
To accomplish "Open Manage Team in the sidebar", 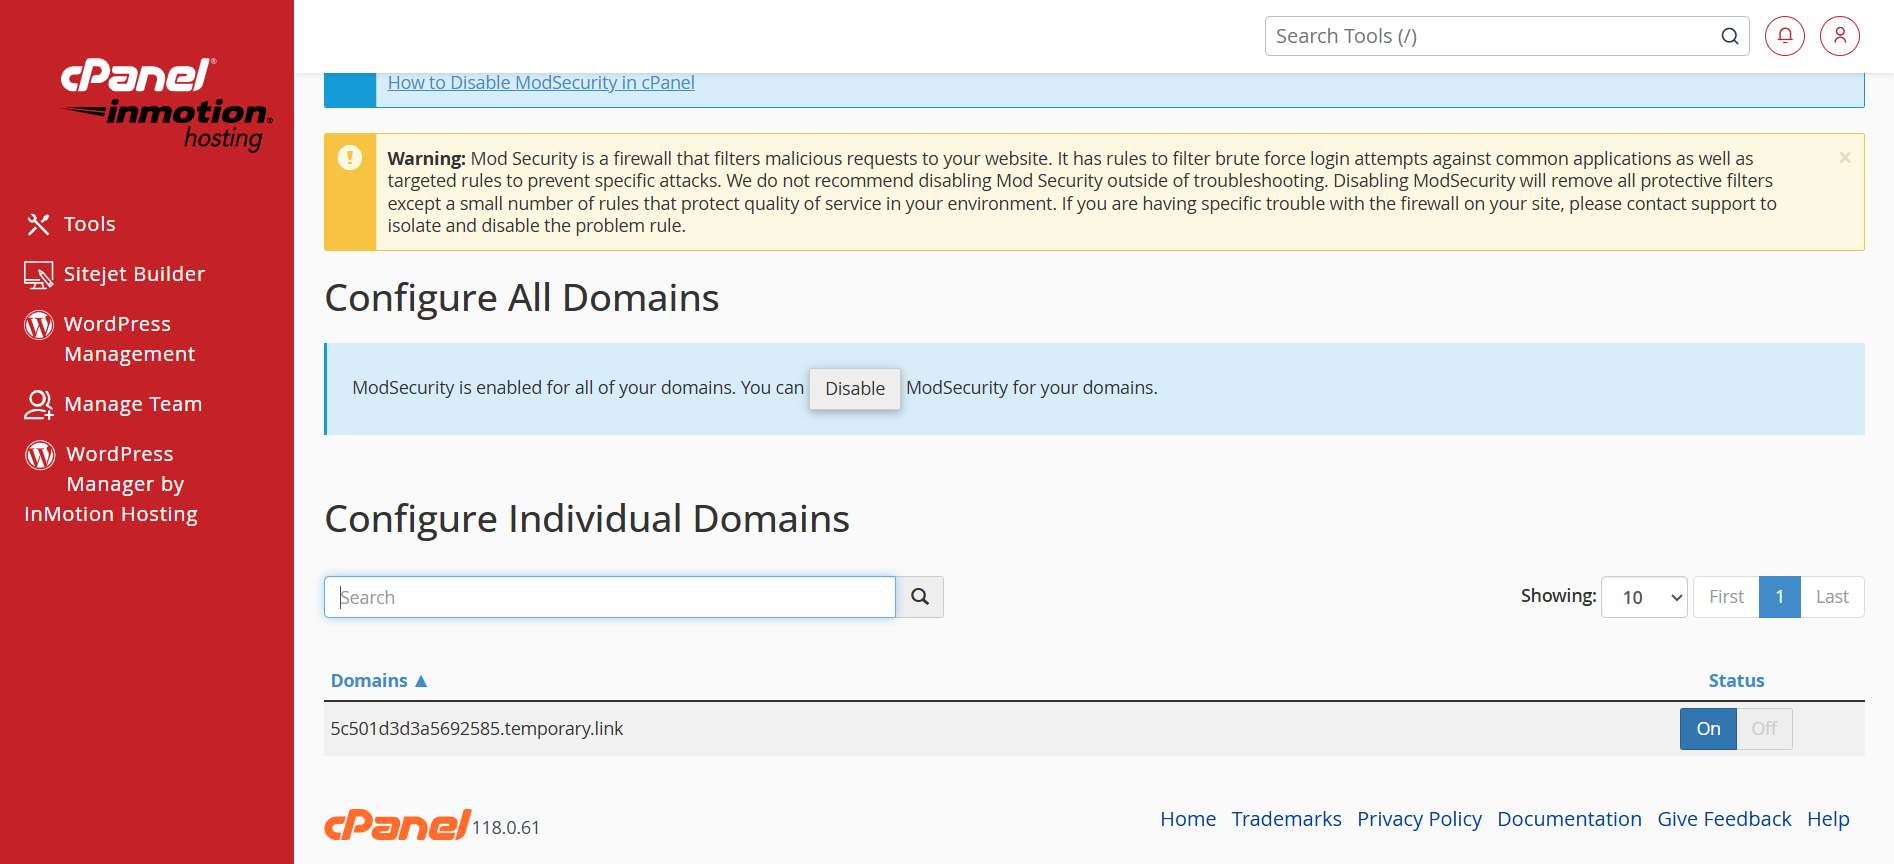I will click(133, 404).
